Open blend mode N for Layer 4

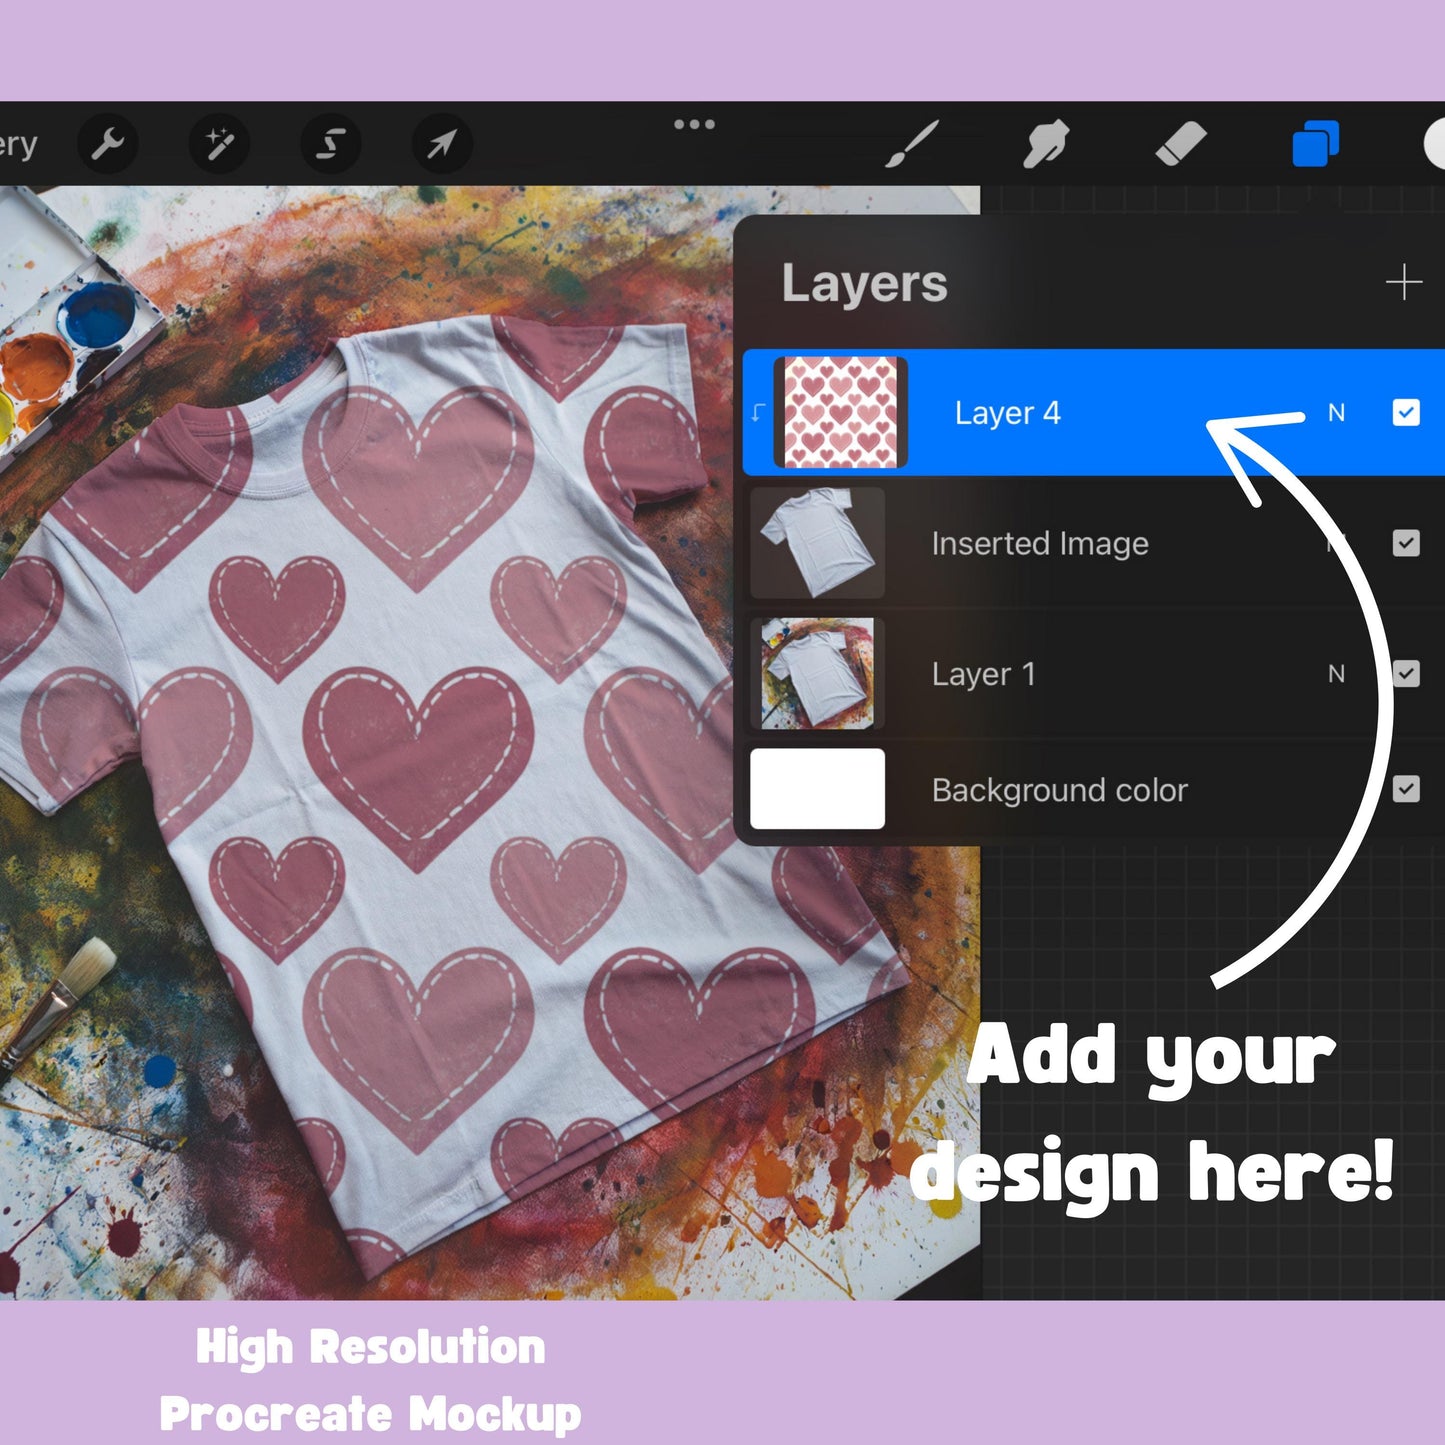click(1336, 413)
